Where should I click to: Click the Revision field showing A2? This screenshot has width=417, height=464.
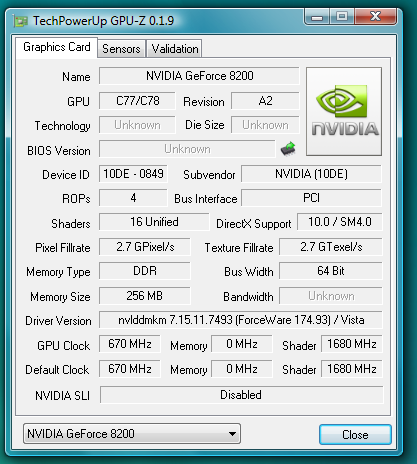[x=265, y=101]
